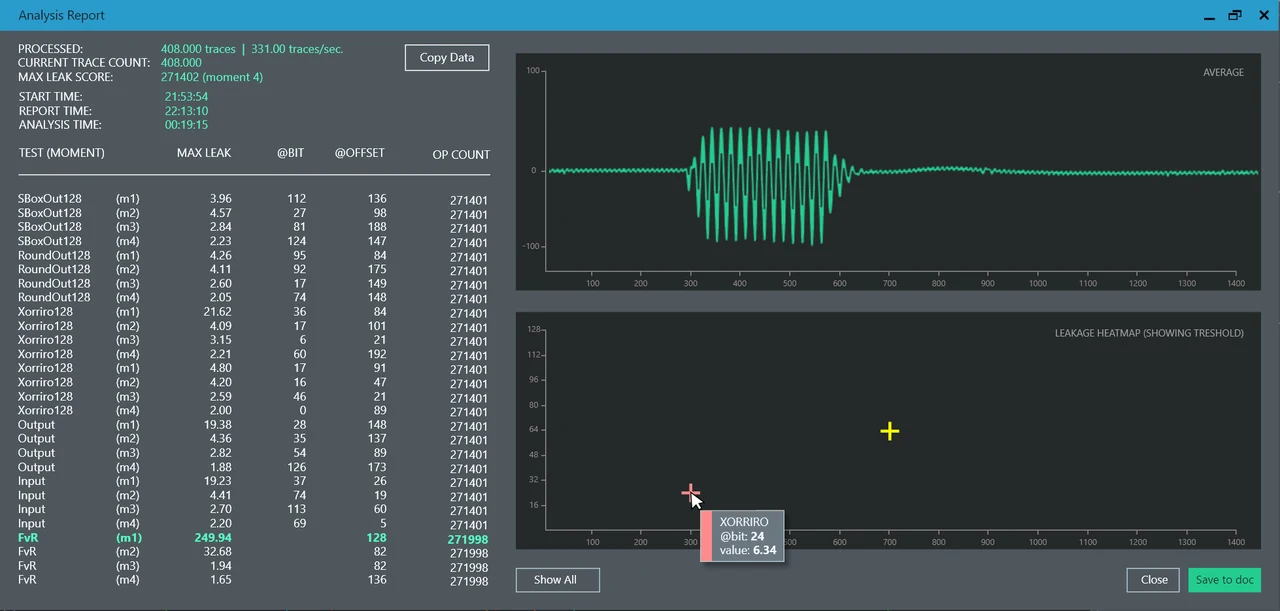Restore down the Analysis Report window
Image resolution: width=1280 pixels, height=611 pixels.
click(1235, 15)
